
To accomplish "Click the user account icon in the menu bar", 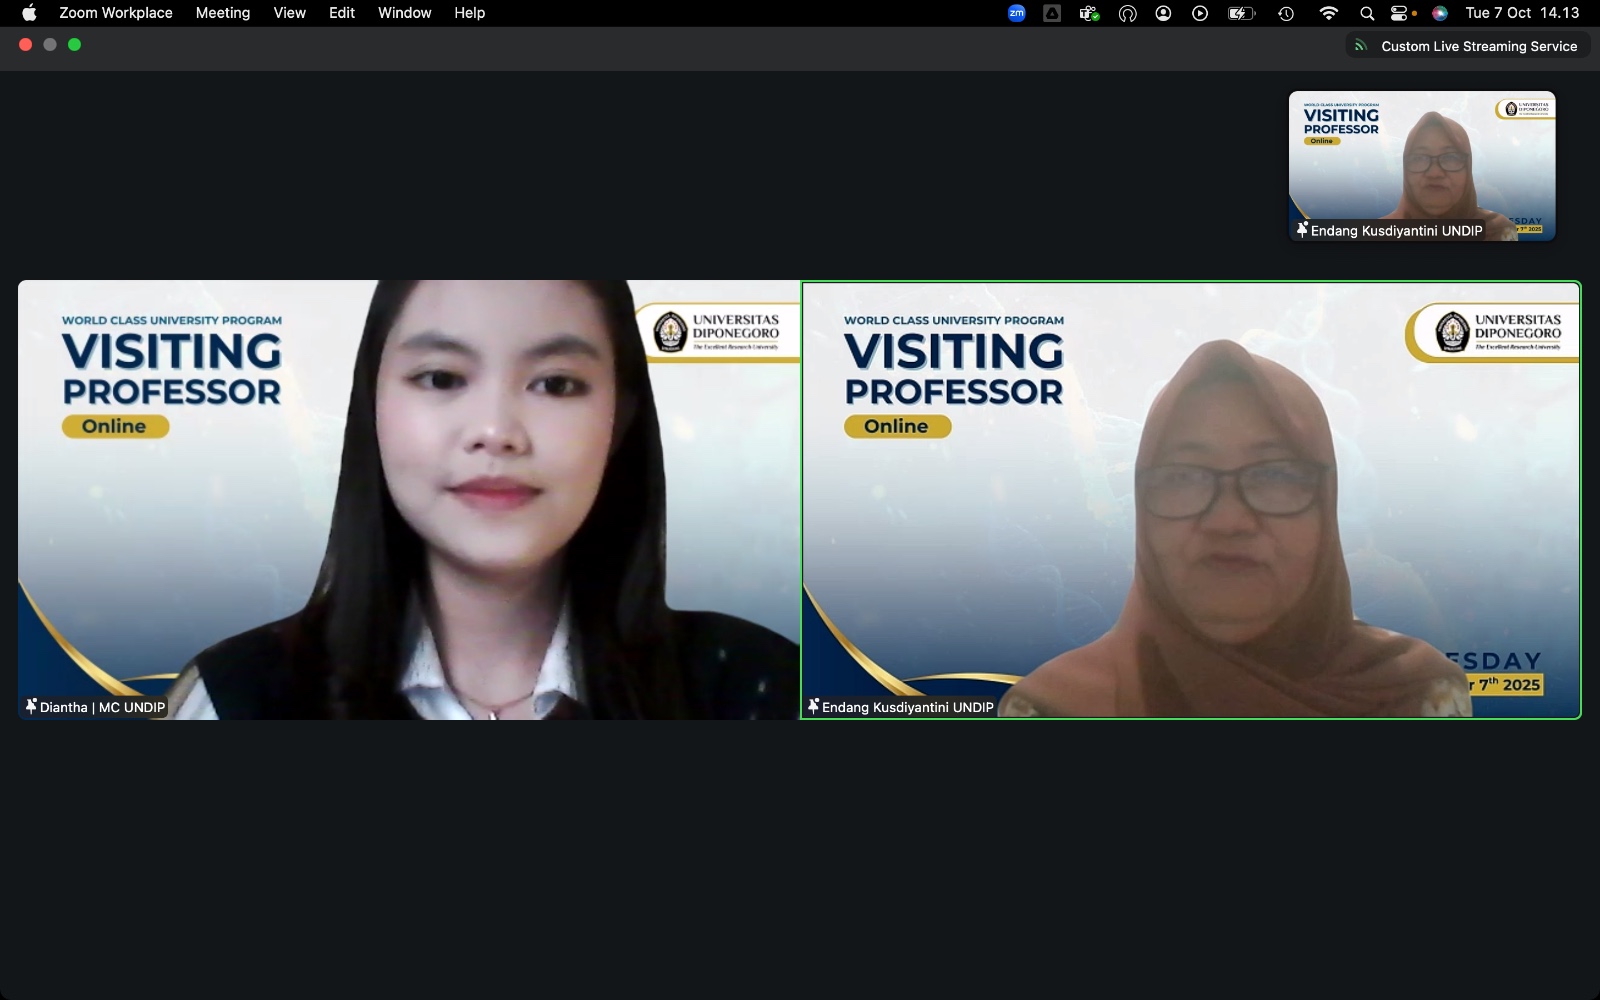I will (x=1163, y=13).
